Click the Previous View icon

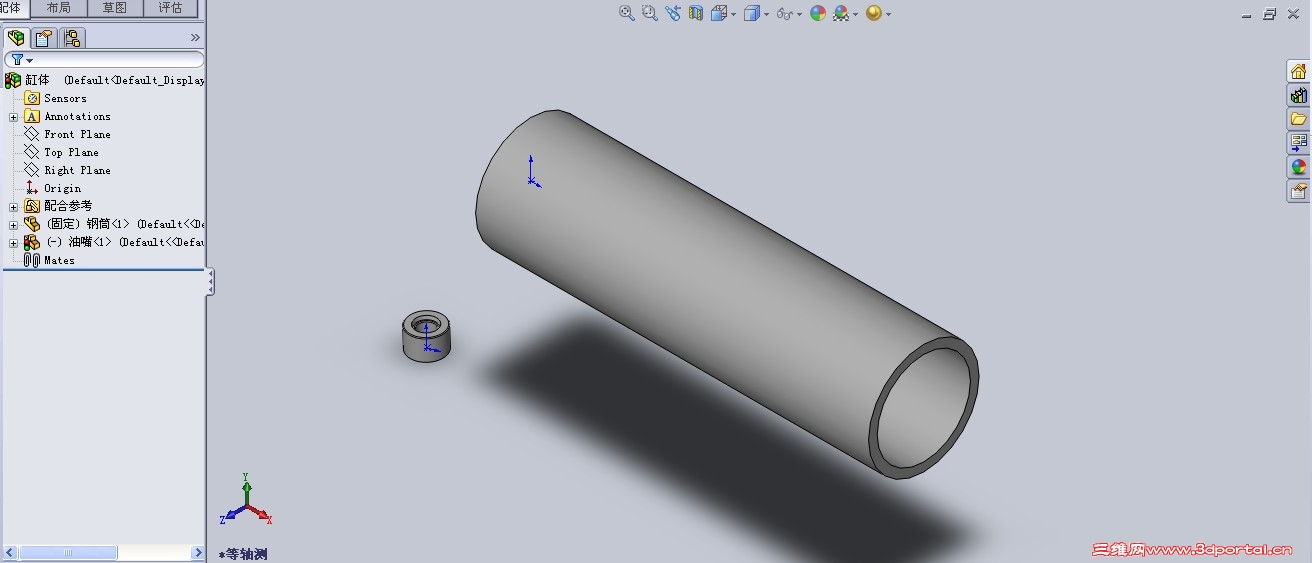pyautogui.click(x=672, y=13)
